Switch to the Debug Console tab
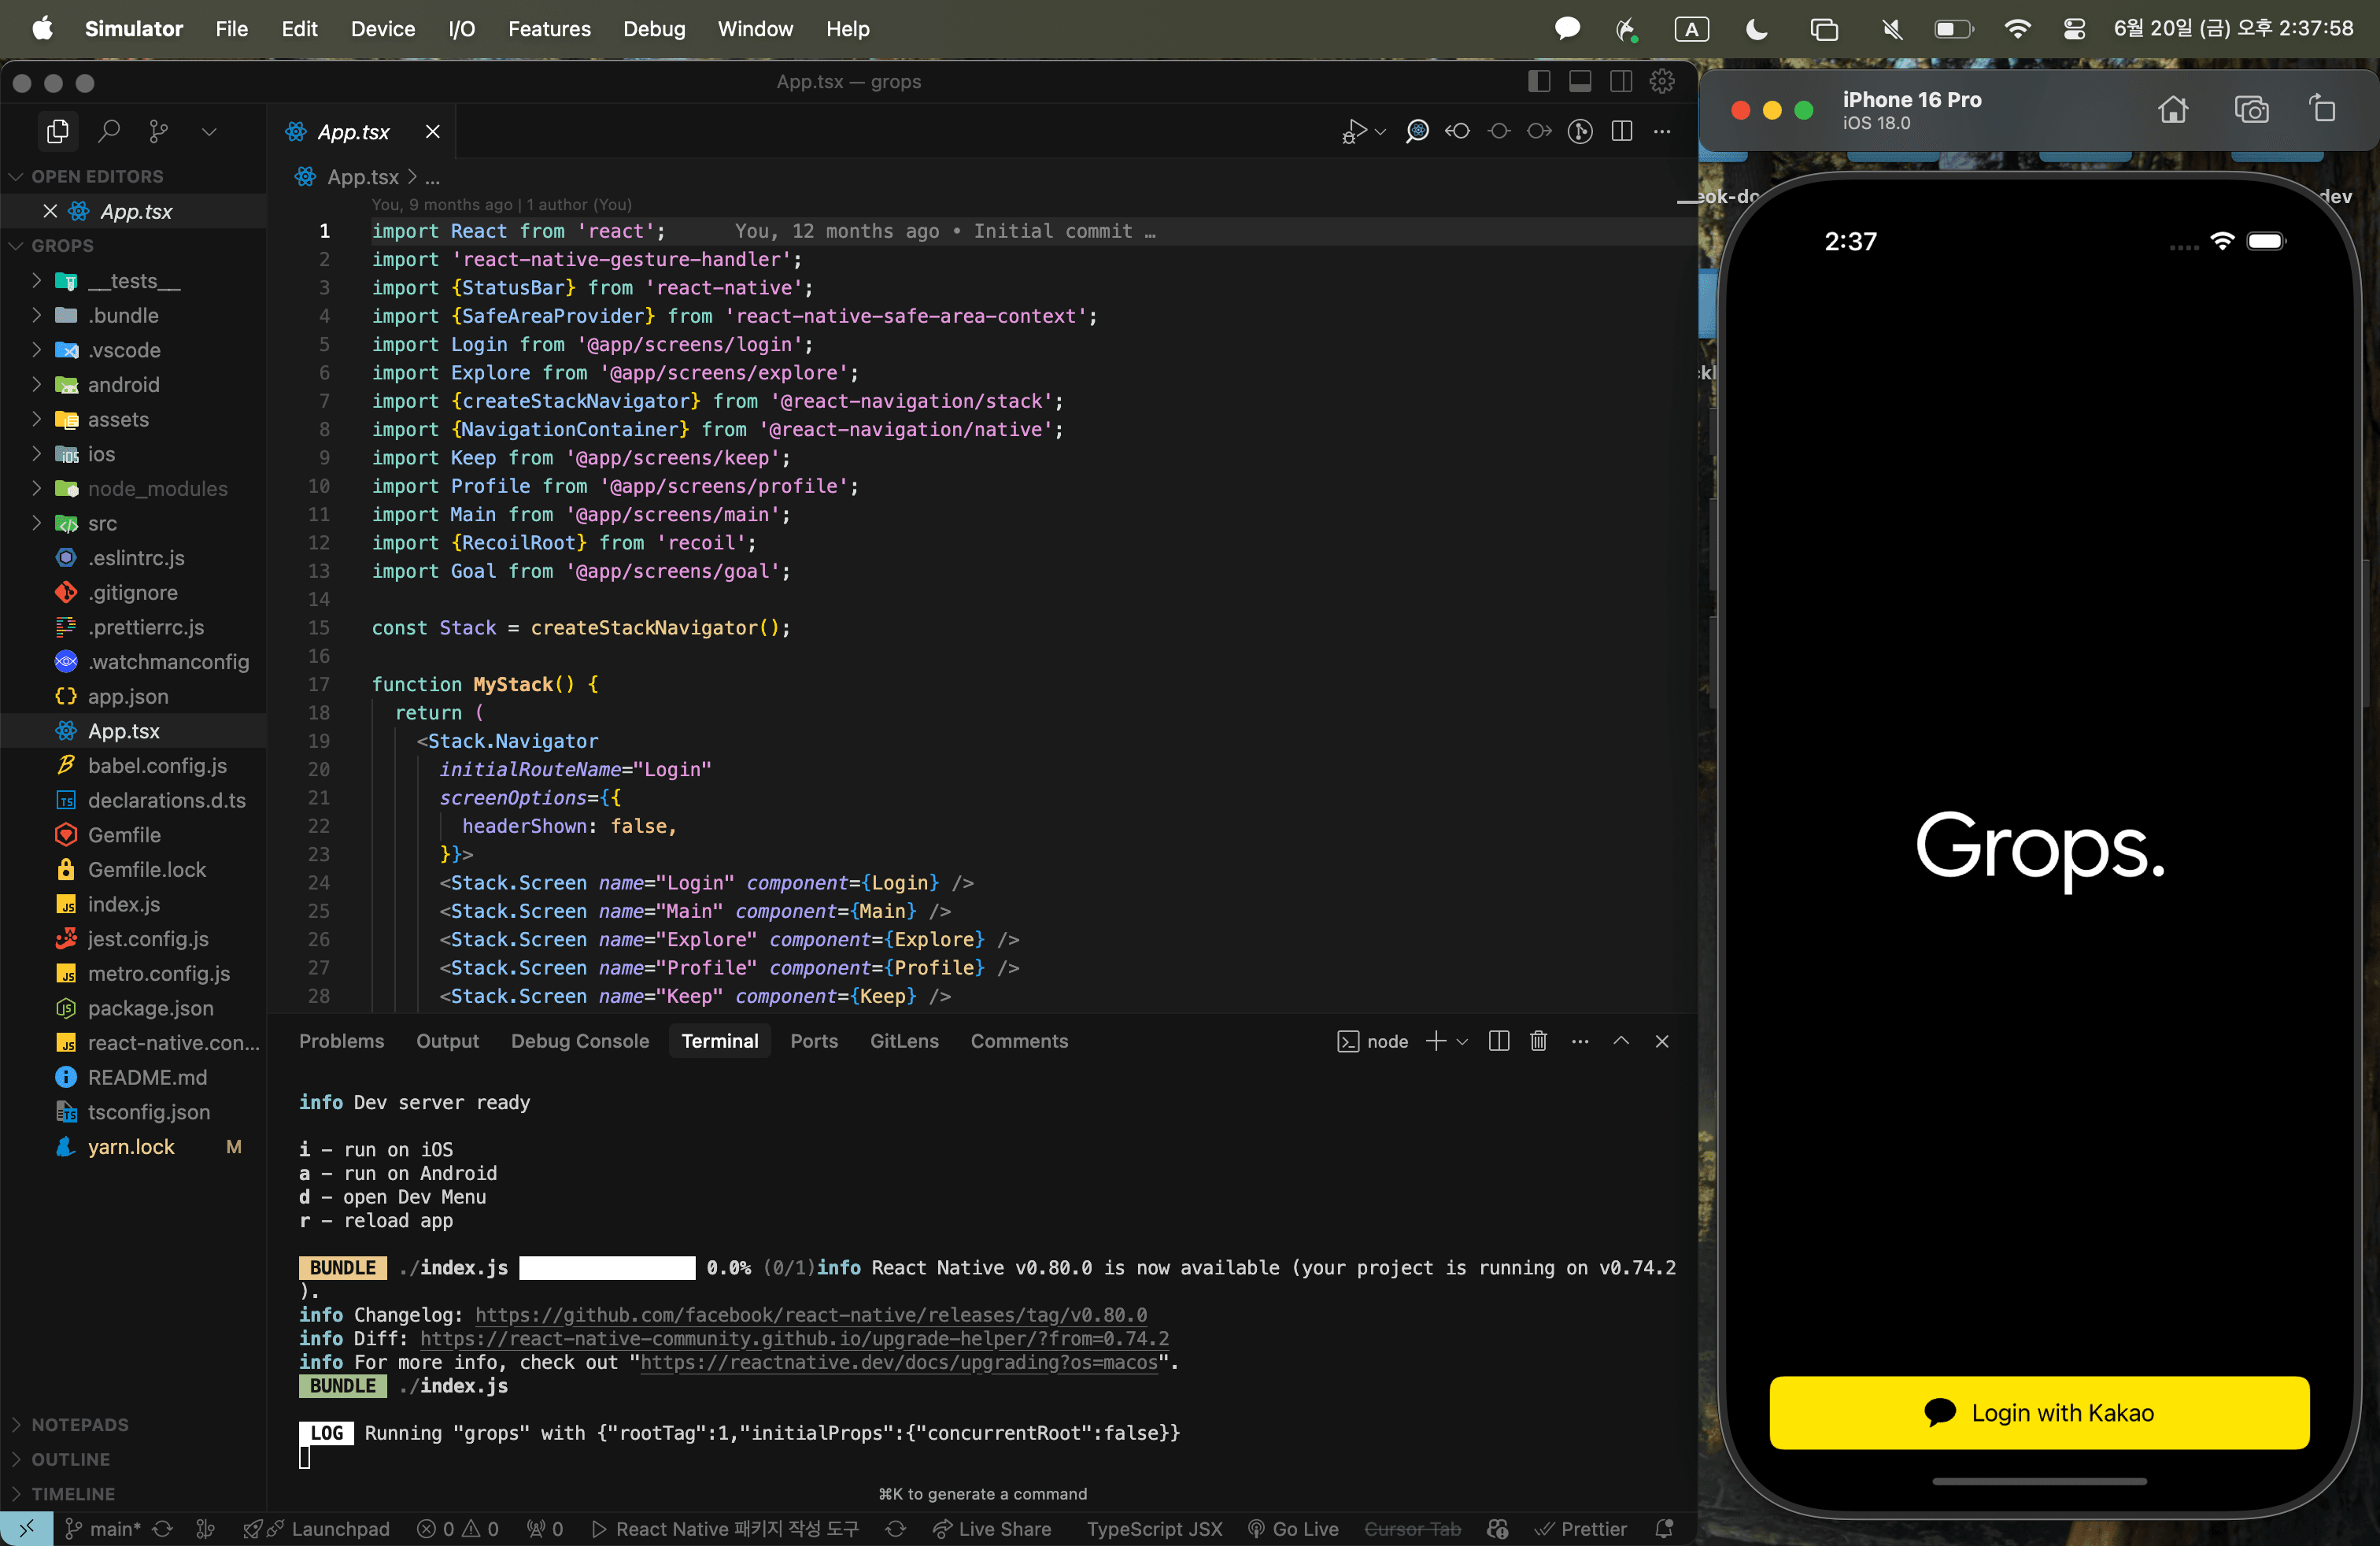 (x=580, y=1041)
